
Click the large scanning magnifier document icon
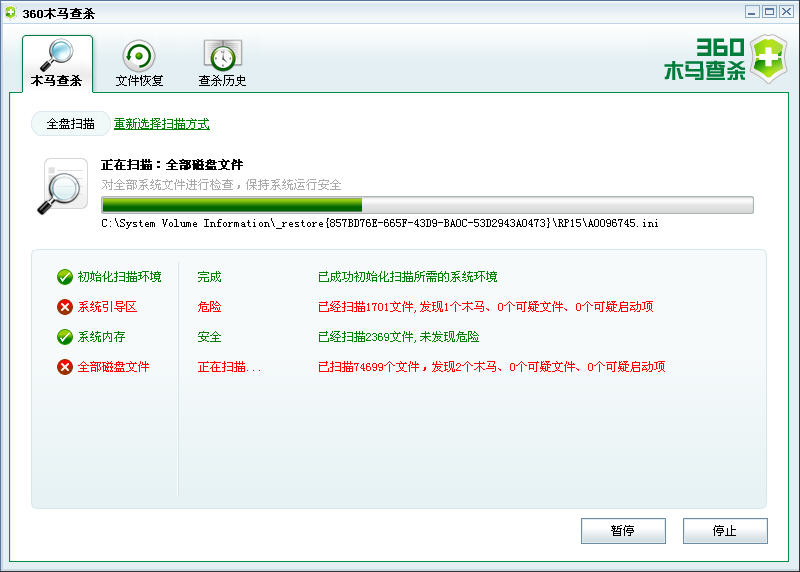(x=63, y=187)
